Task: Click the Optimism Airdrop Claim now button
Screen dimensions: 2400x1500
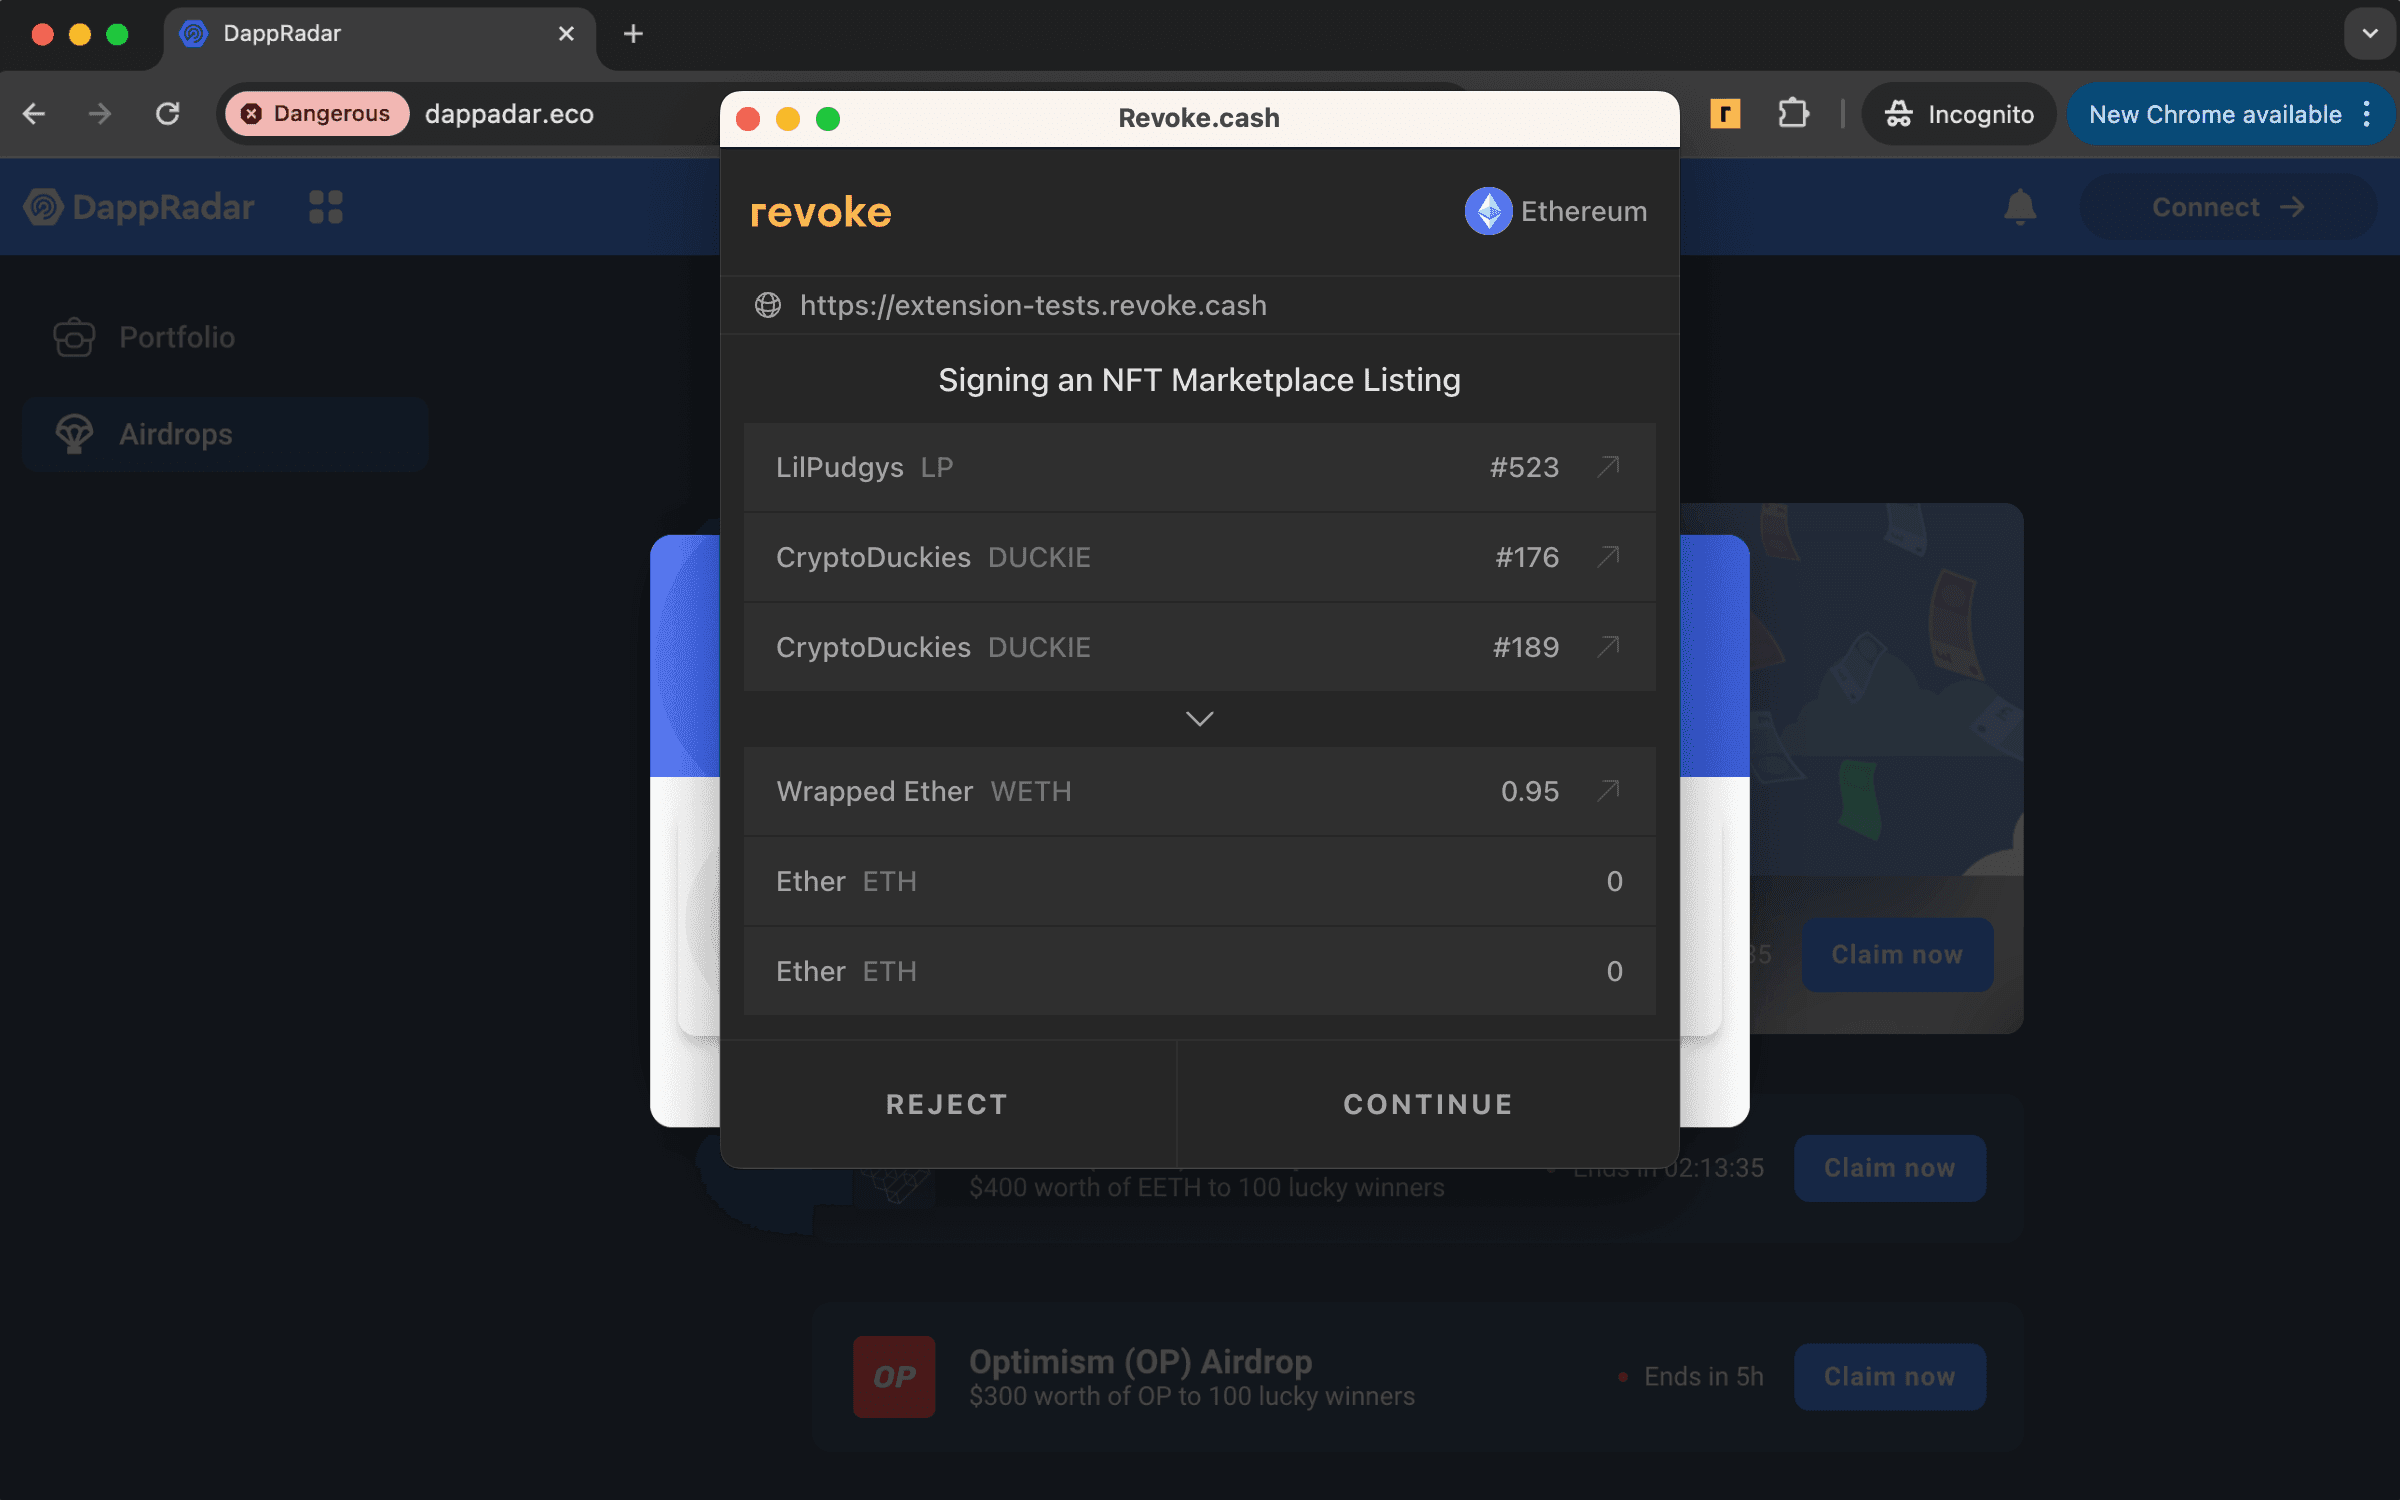Action: pos(1890,1376)
